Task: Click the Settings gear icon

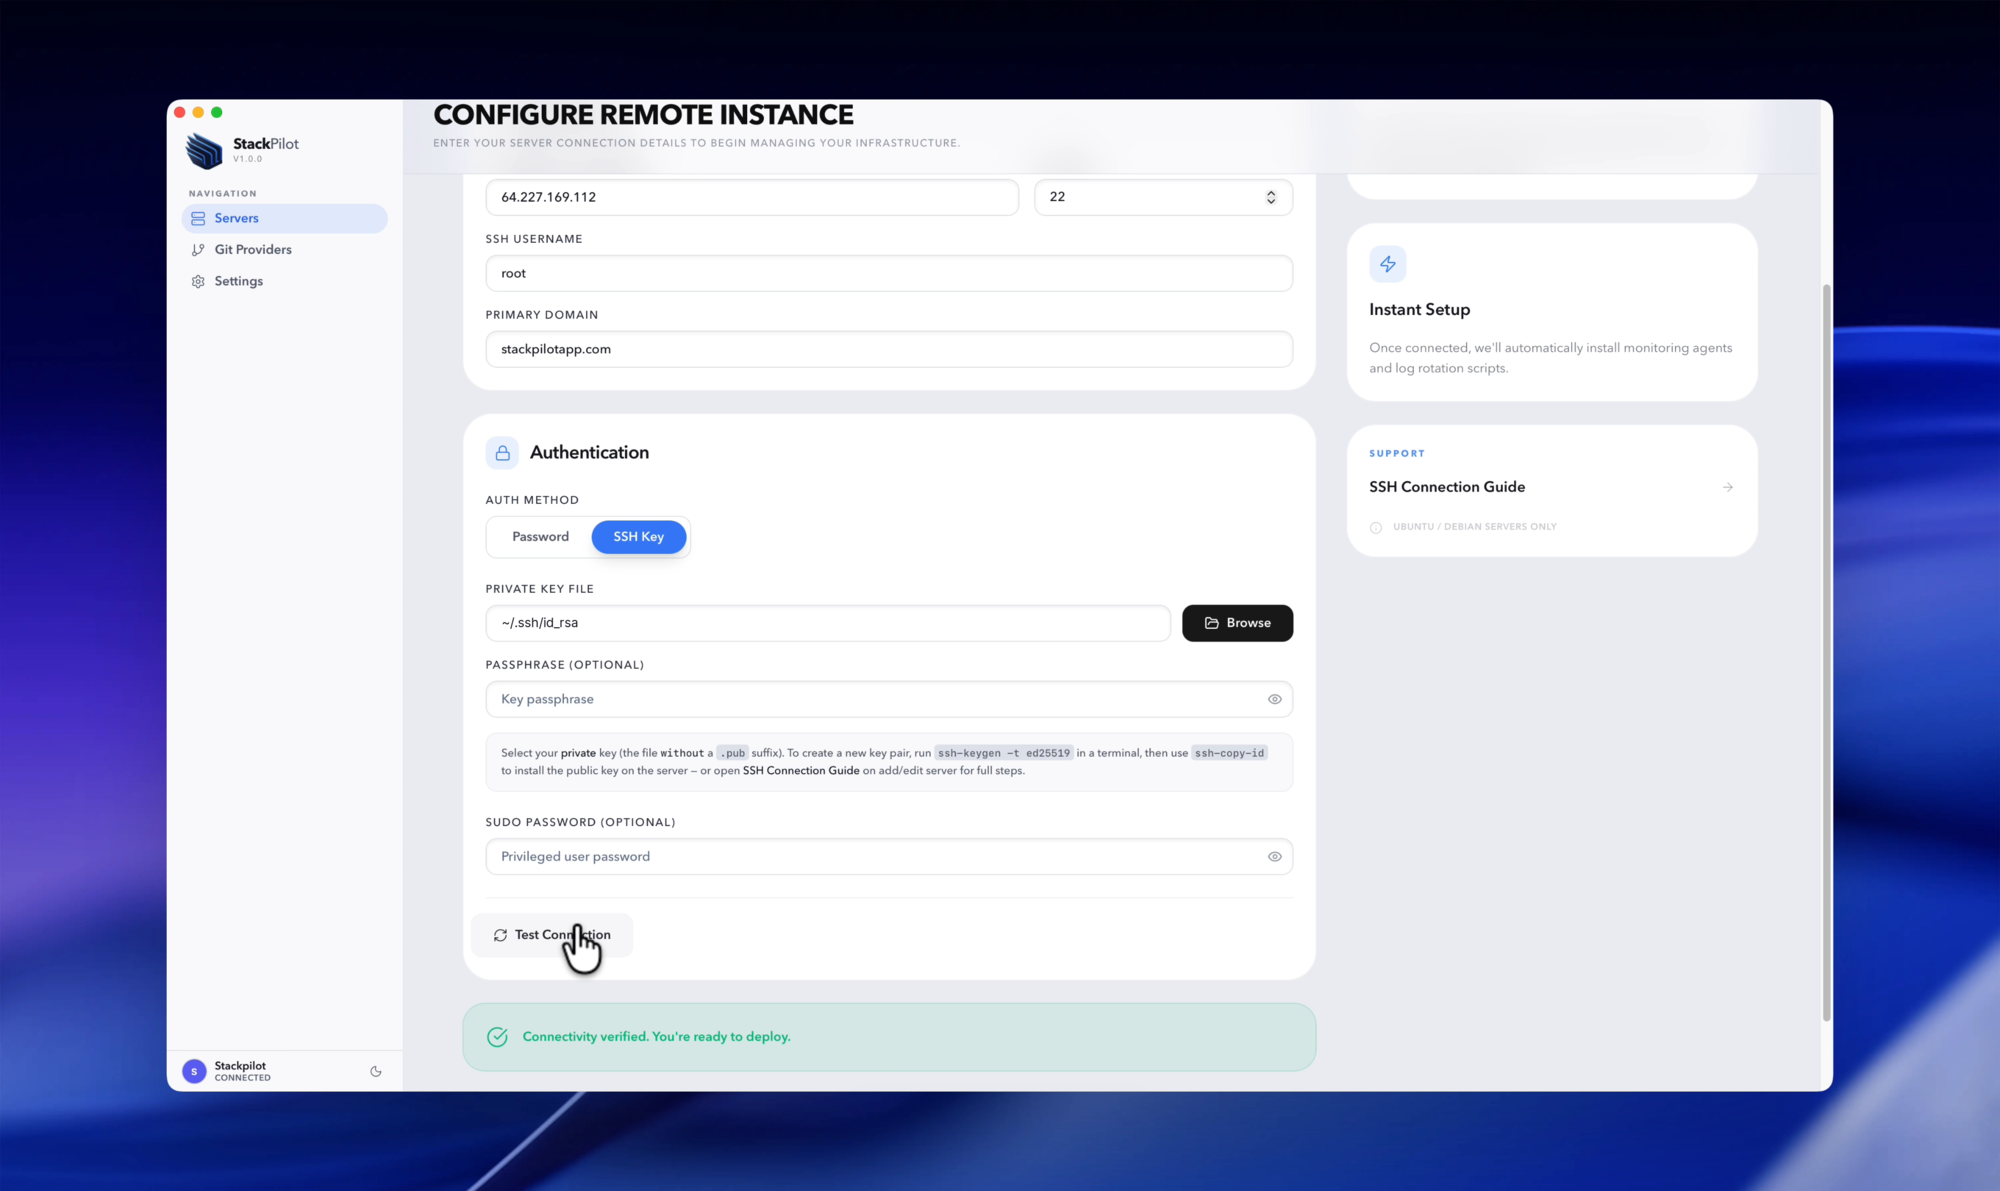Action: pos(198,282)
